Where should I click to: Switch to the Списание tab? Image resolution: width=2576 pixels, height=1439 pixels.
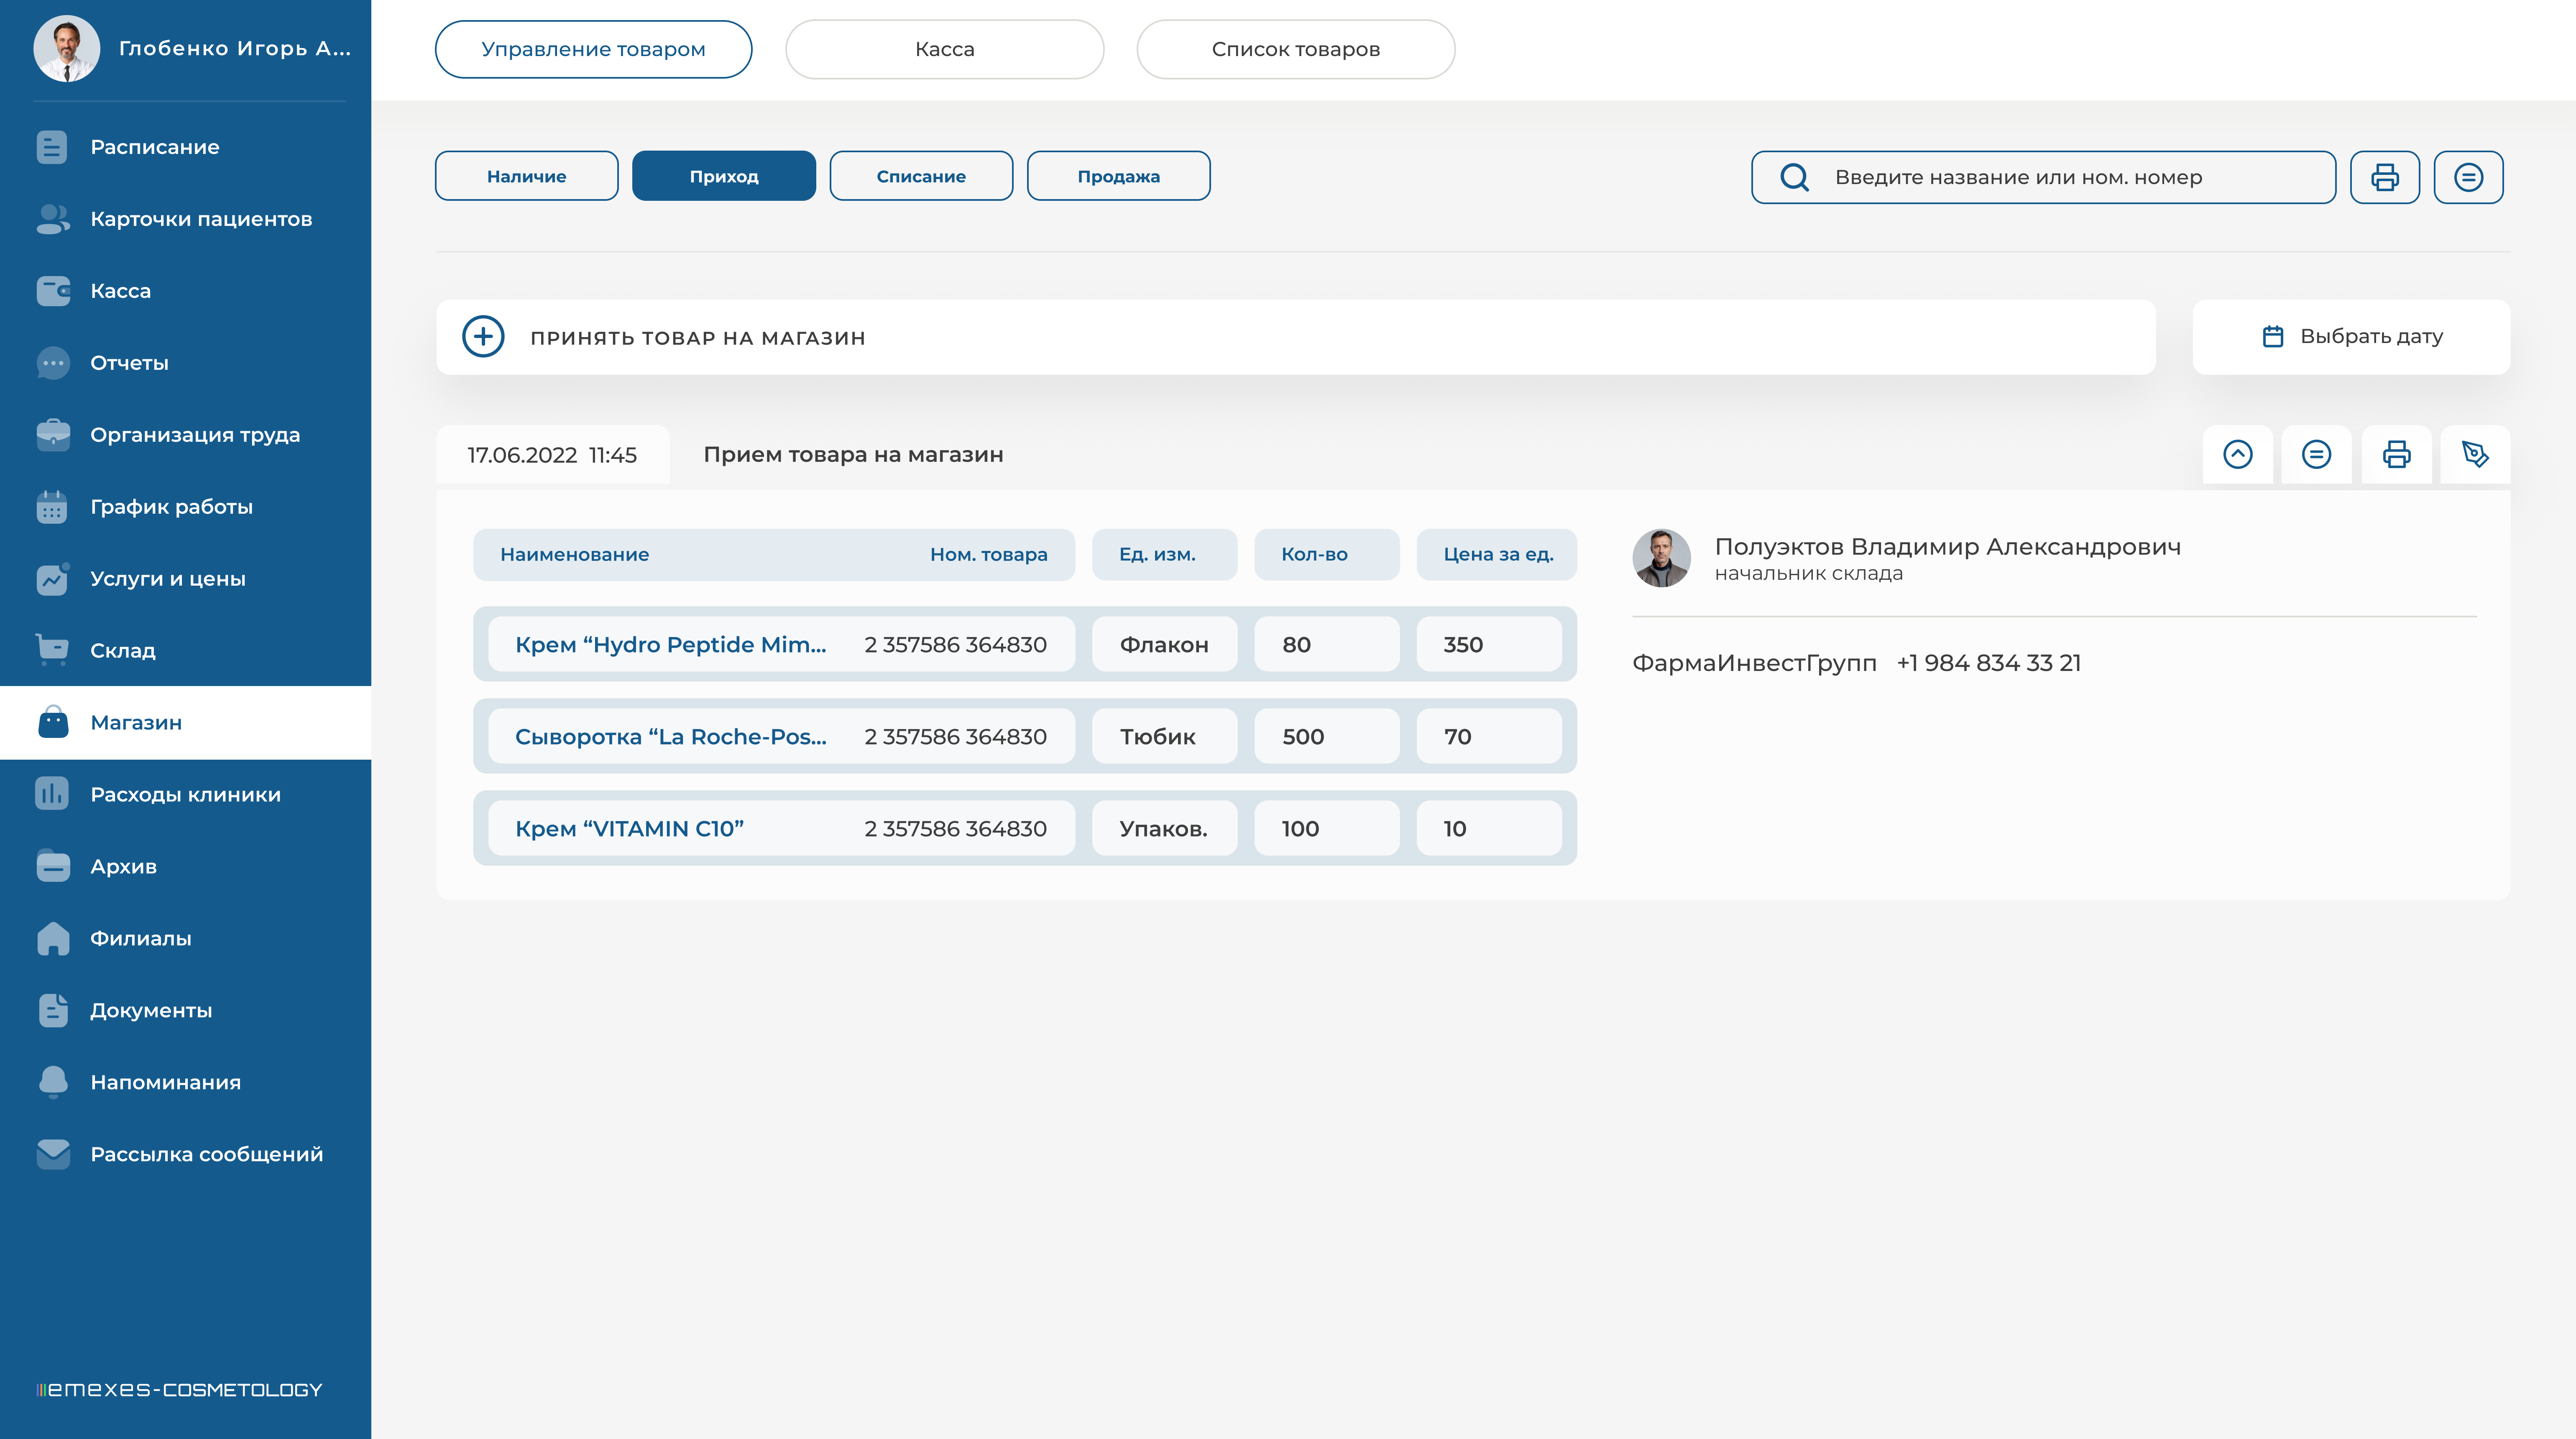(x=920, y=176)
